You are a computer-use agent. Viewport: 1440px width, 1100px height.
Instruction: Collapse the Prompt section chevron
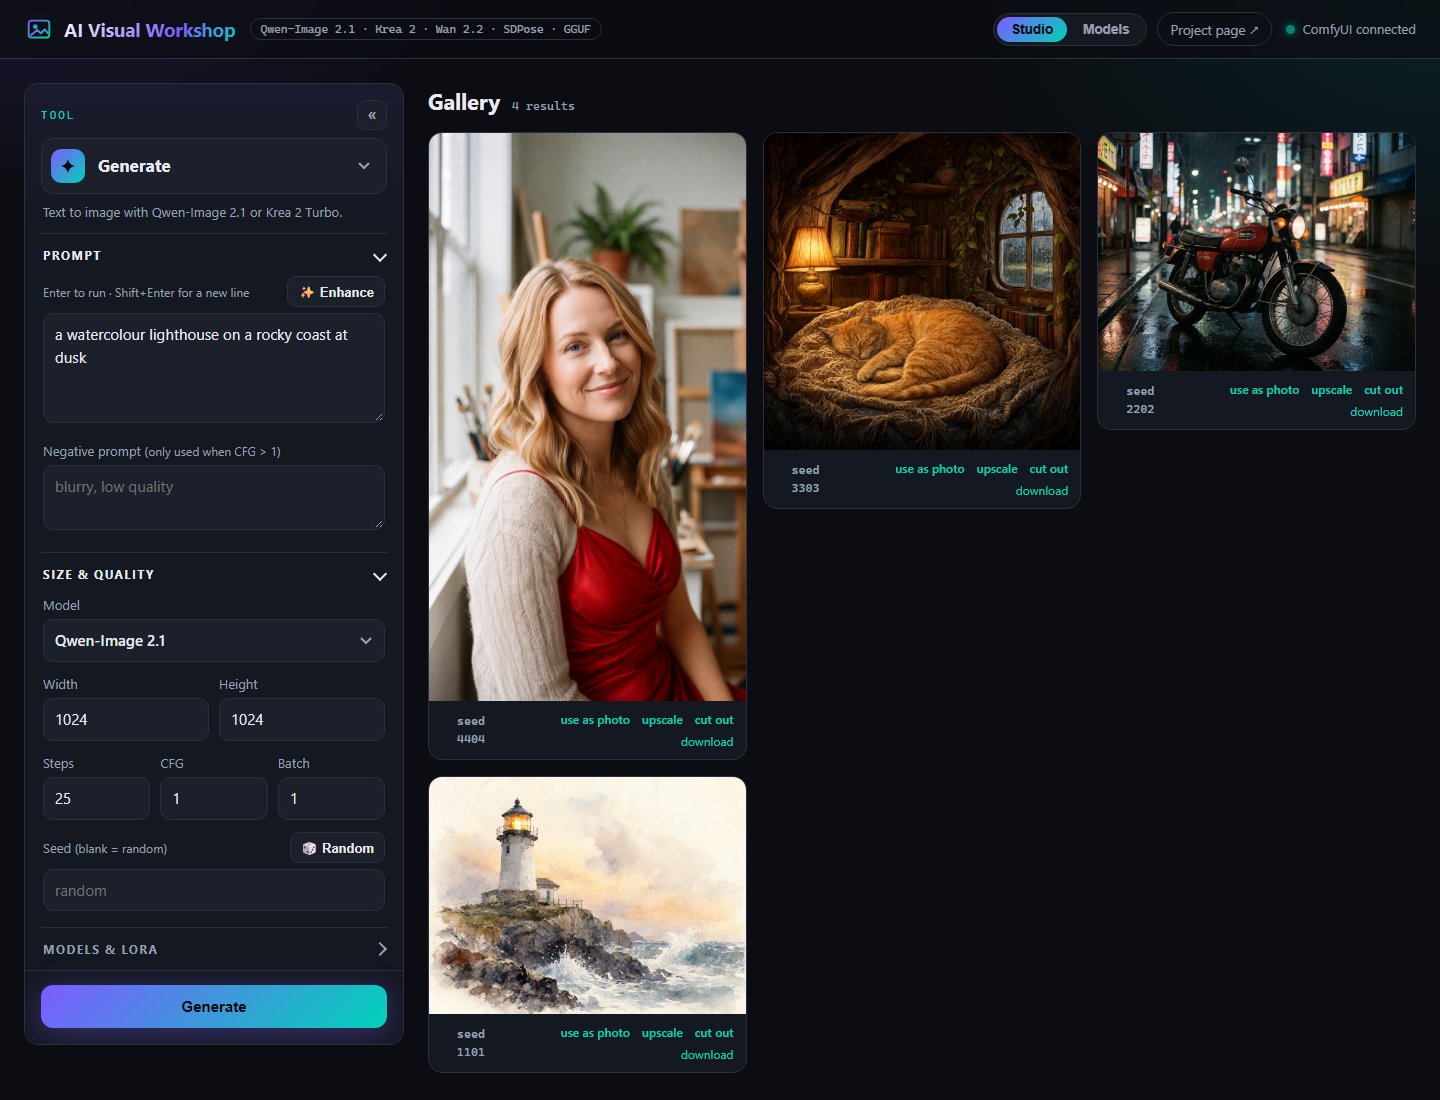pos(379,257)
